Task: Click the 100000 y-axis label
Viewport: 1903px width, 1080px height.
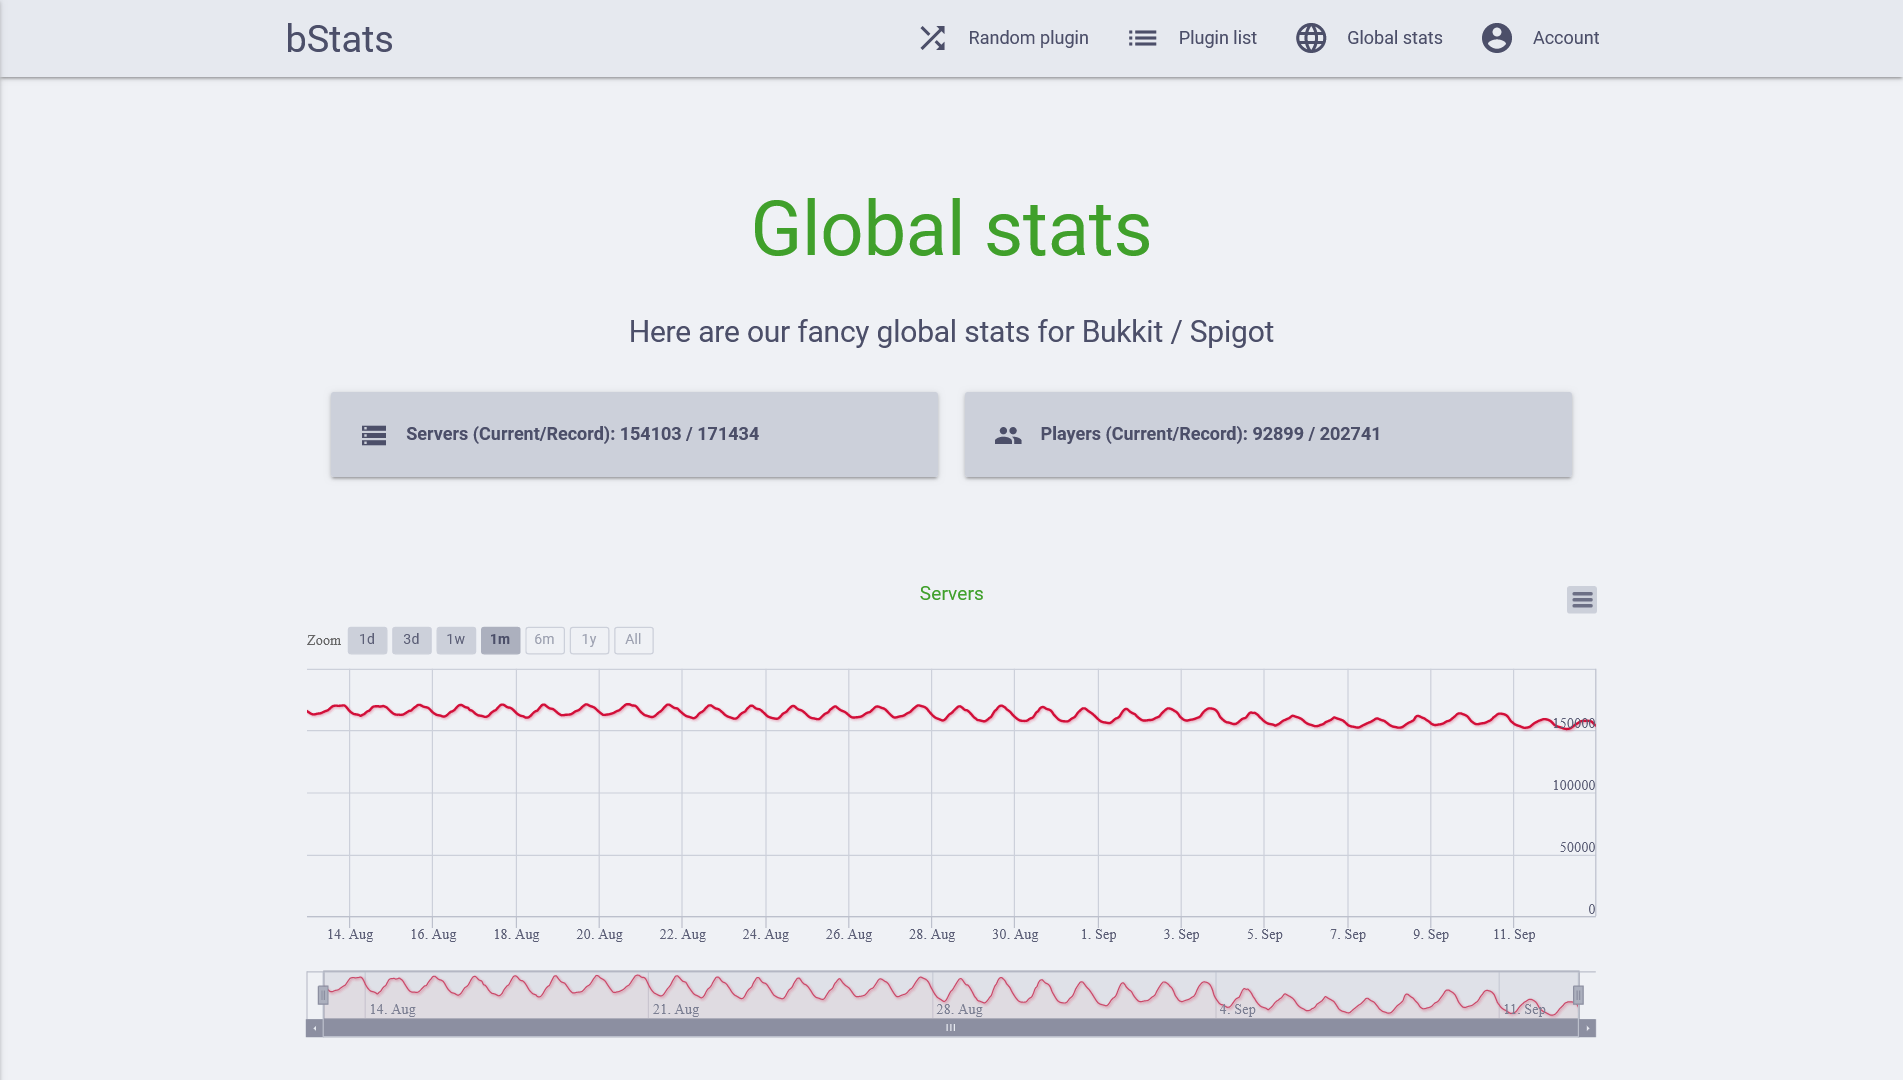Action: tap(1573, 785)
